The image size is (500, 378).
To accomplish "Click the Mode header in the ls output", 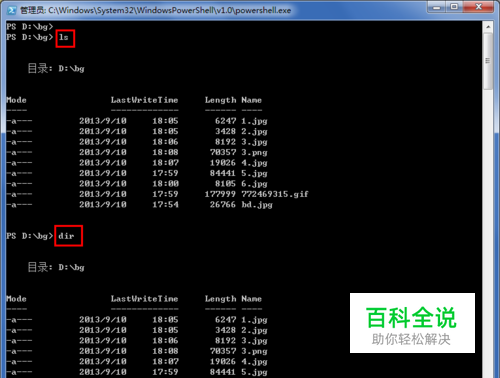I will pos(16,100).
